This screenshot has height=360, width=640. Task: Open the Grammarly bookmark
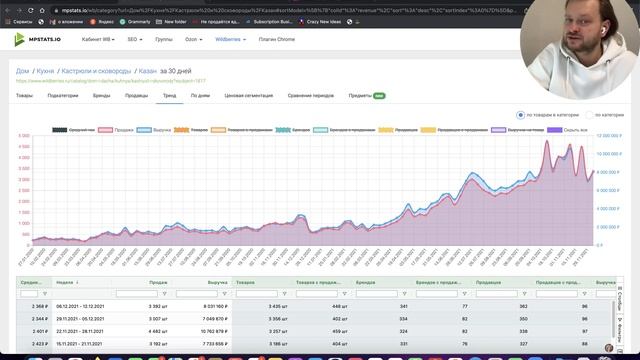point(135,22)
